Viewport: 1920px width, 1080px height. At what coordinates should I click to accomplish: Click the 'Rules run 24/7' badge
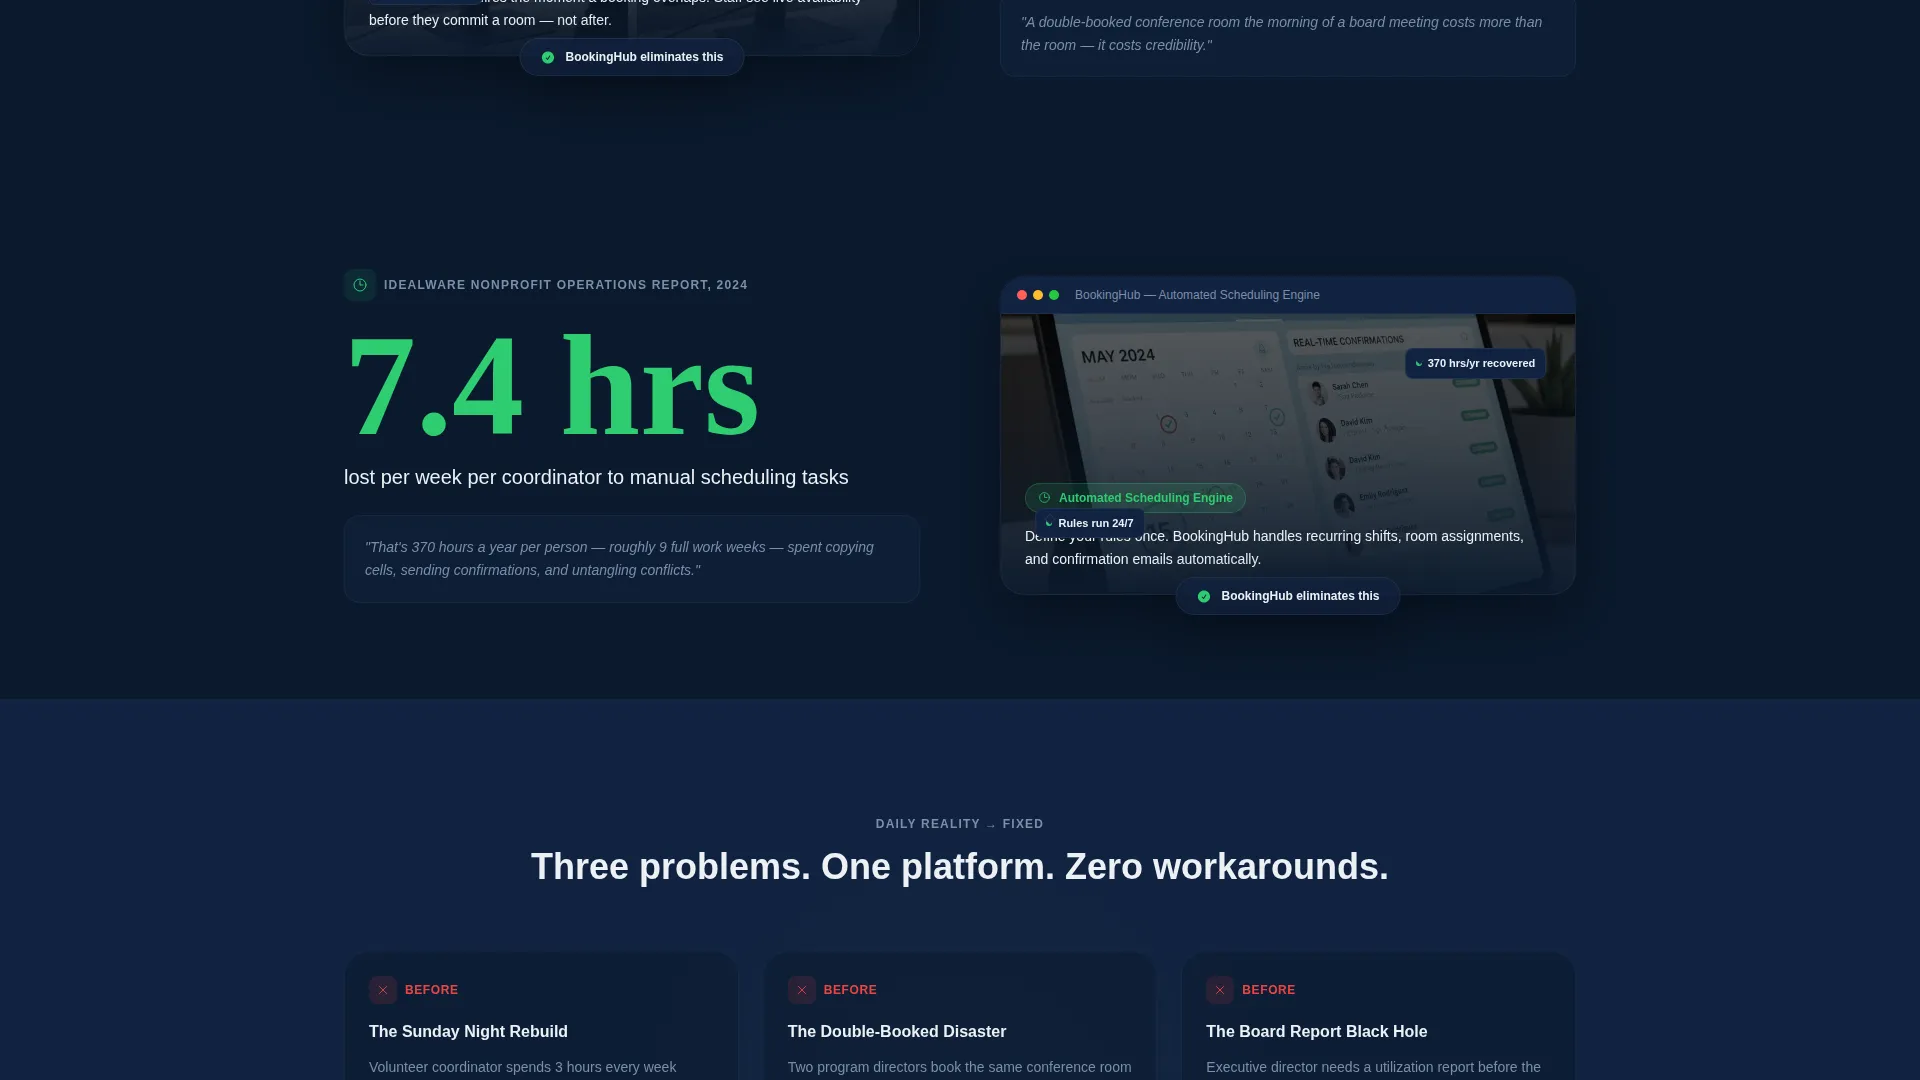[x=1090, y=524]
